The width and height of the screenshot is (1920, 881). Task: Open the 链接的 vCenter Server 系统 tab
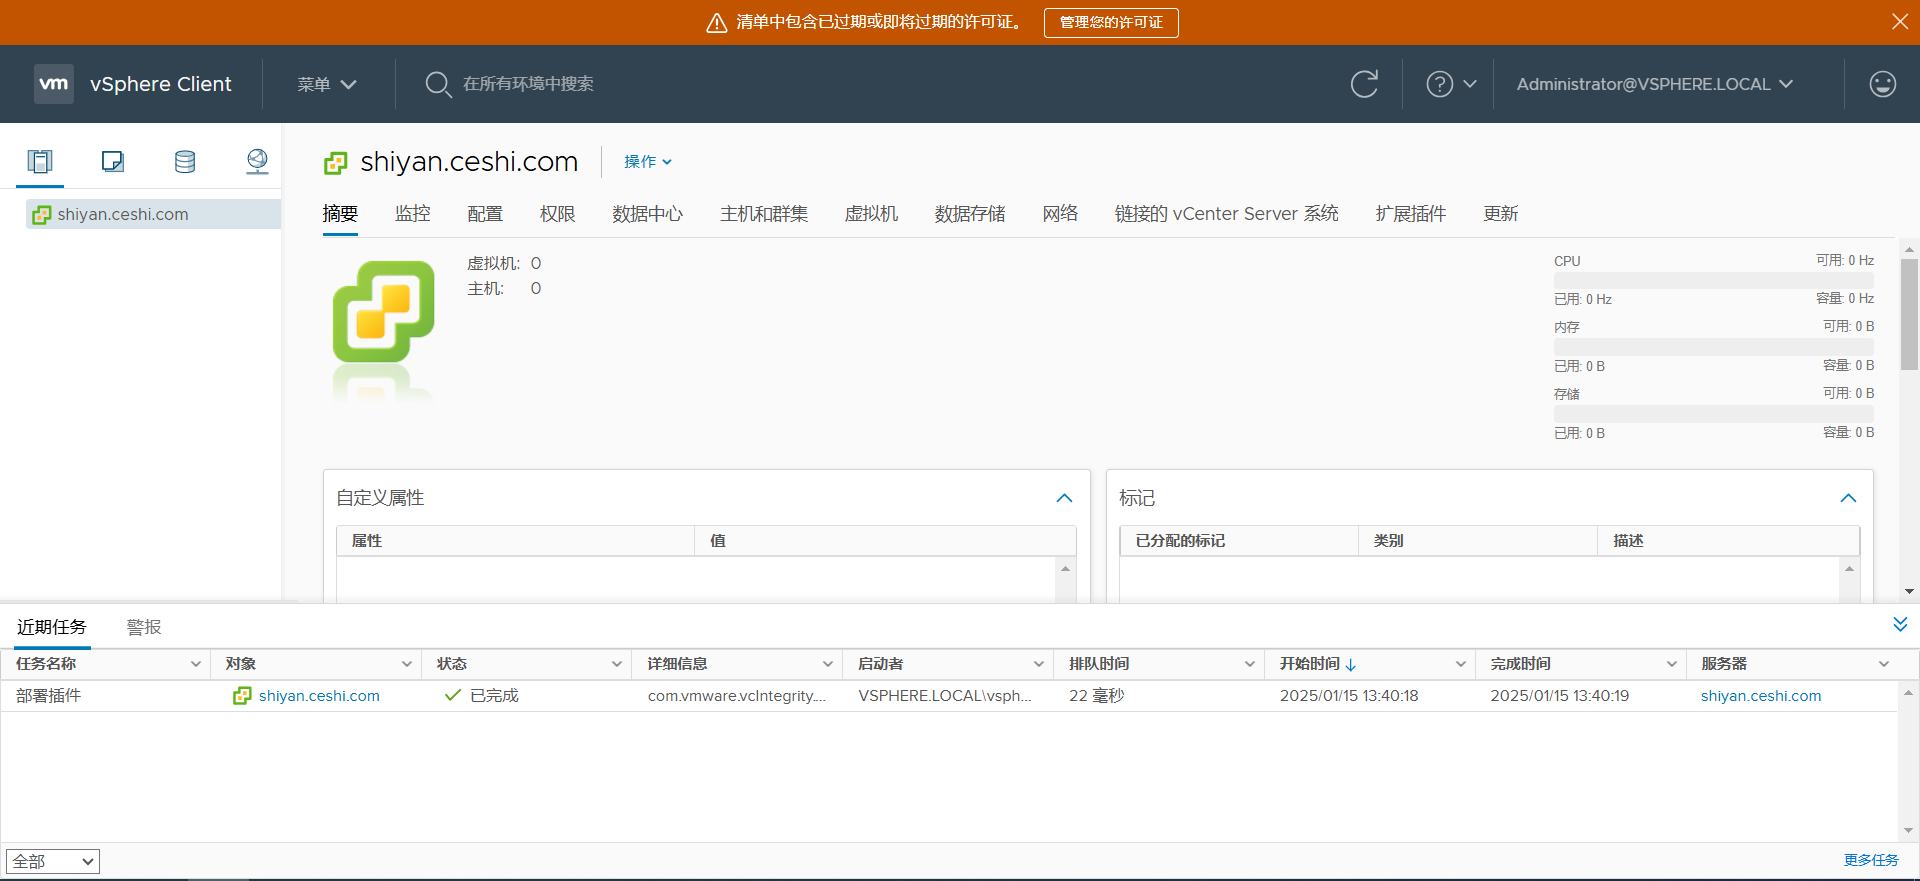1226,214
